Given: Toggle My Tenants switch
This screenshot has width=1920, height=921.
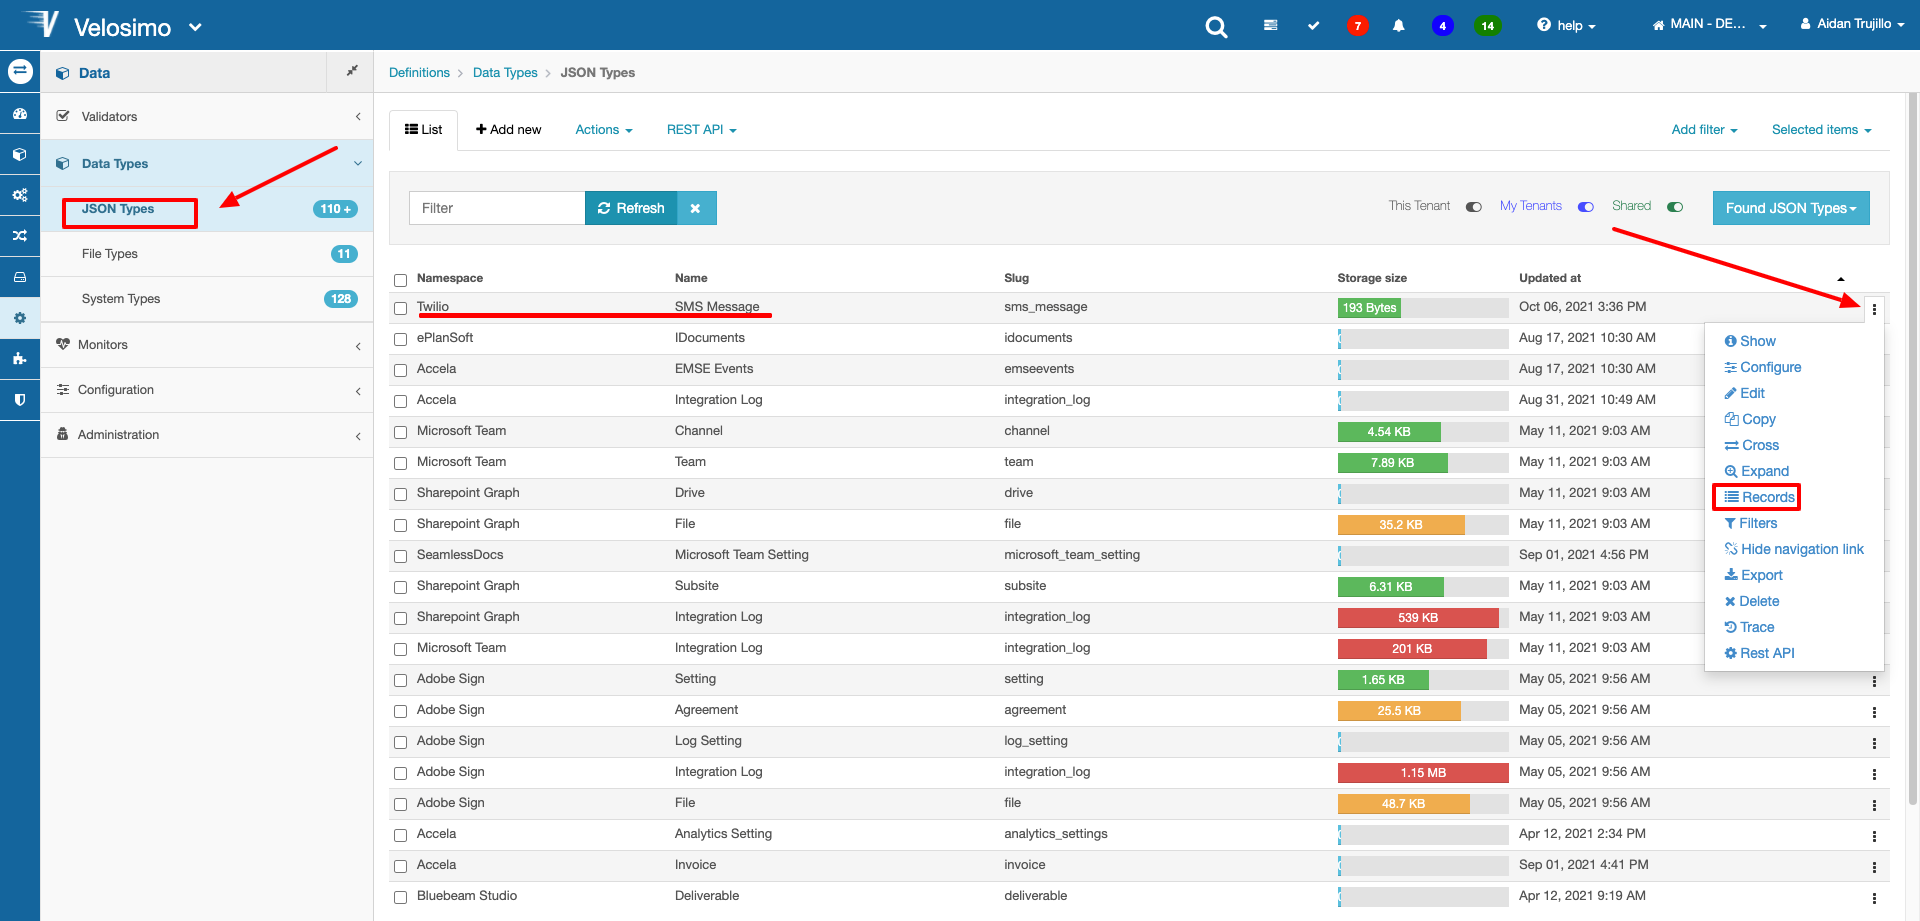Looking at the screenshot, I should coord(1586,207).
